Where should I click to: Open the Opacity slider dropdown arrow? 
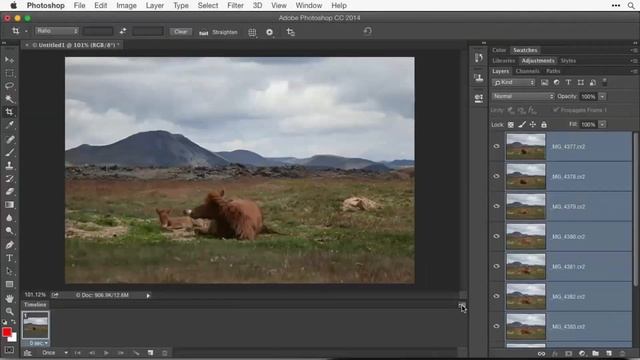pyautogui.click(x=602, y=97)
